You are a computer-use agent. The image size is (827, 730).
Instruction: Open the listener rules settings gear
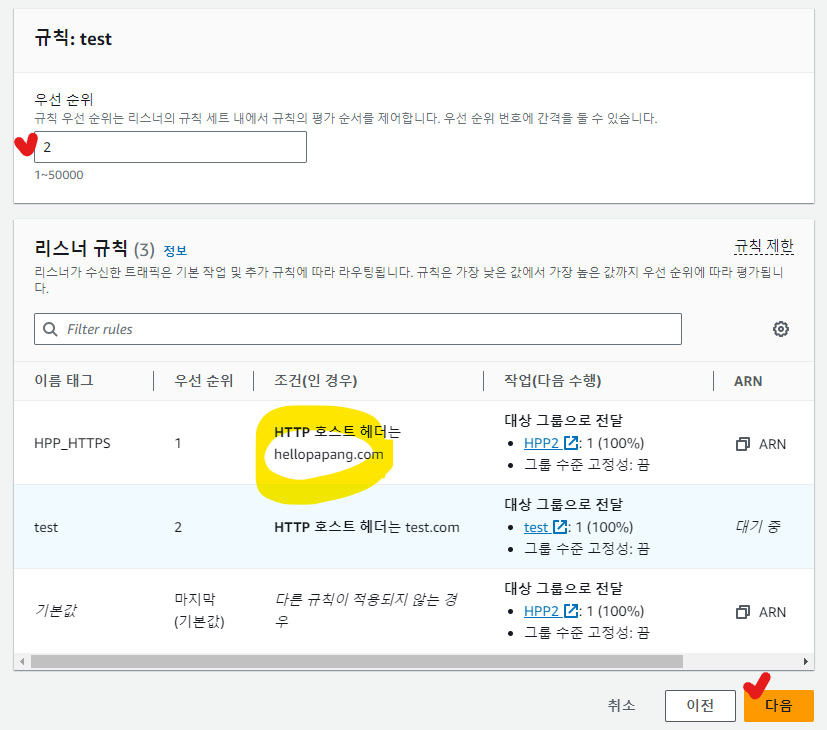pyautogui.click(x=781, y=329)
